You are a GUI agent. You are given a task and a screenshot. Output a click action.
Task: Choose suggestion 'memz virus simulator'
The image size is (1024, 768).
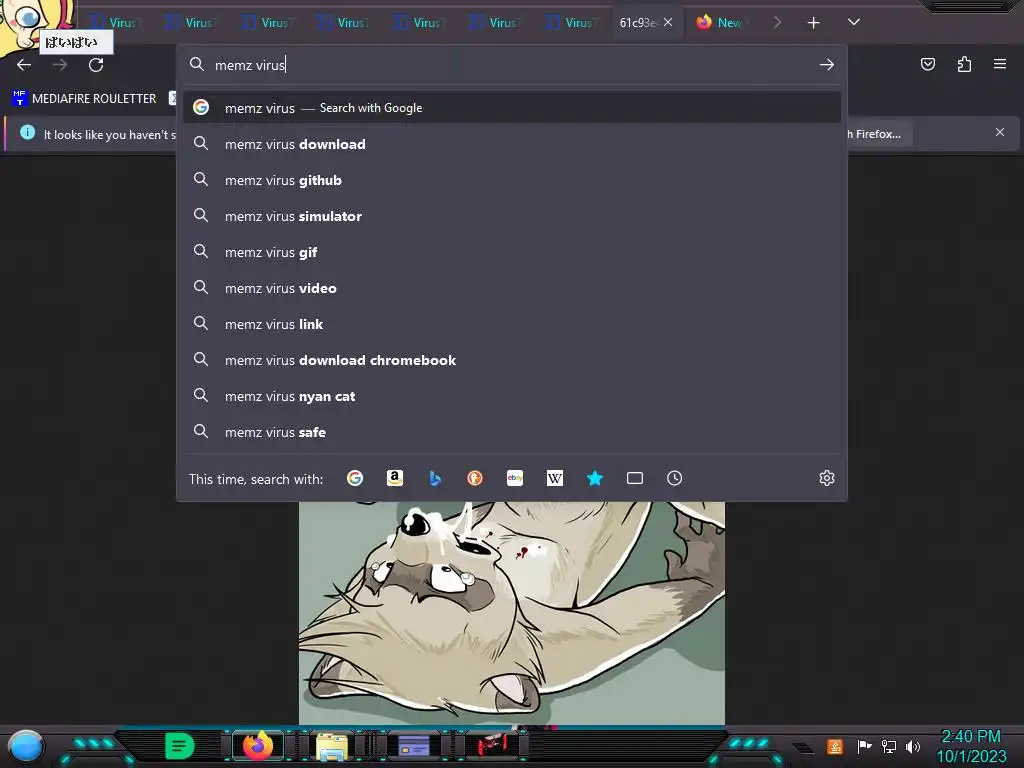pos(512,216)
